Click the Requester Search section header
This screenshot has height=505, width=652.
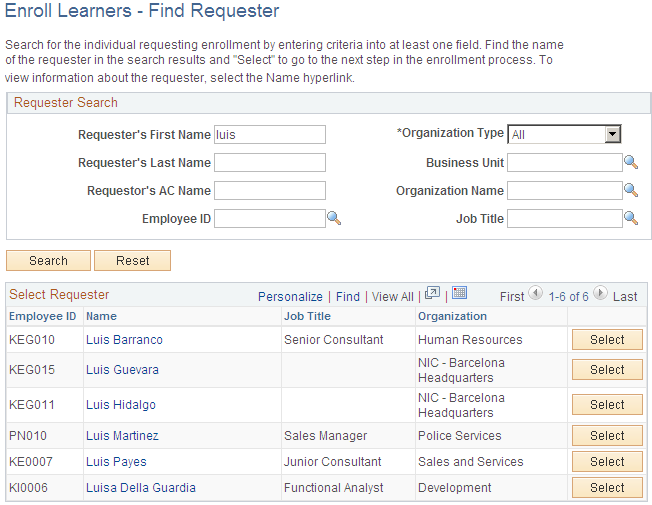(66, 102)
